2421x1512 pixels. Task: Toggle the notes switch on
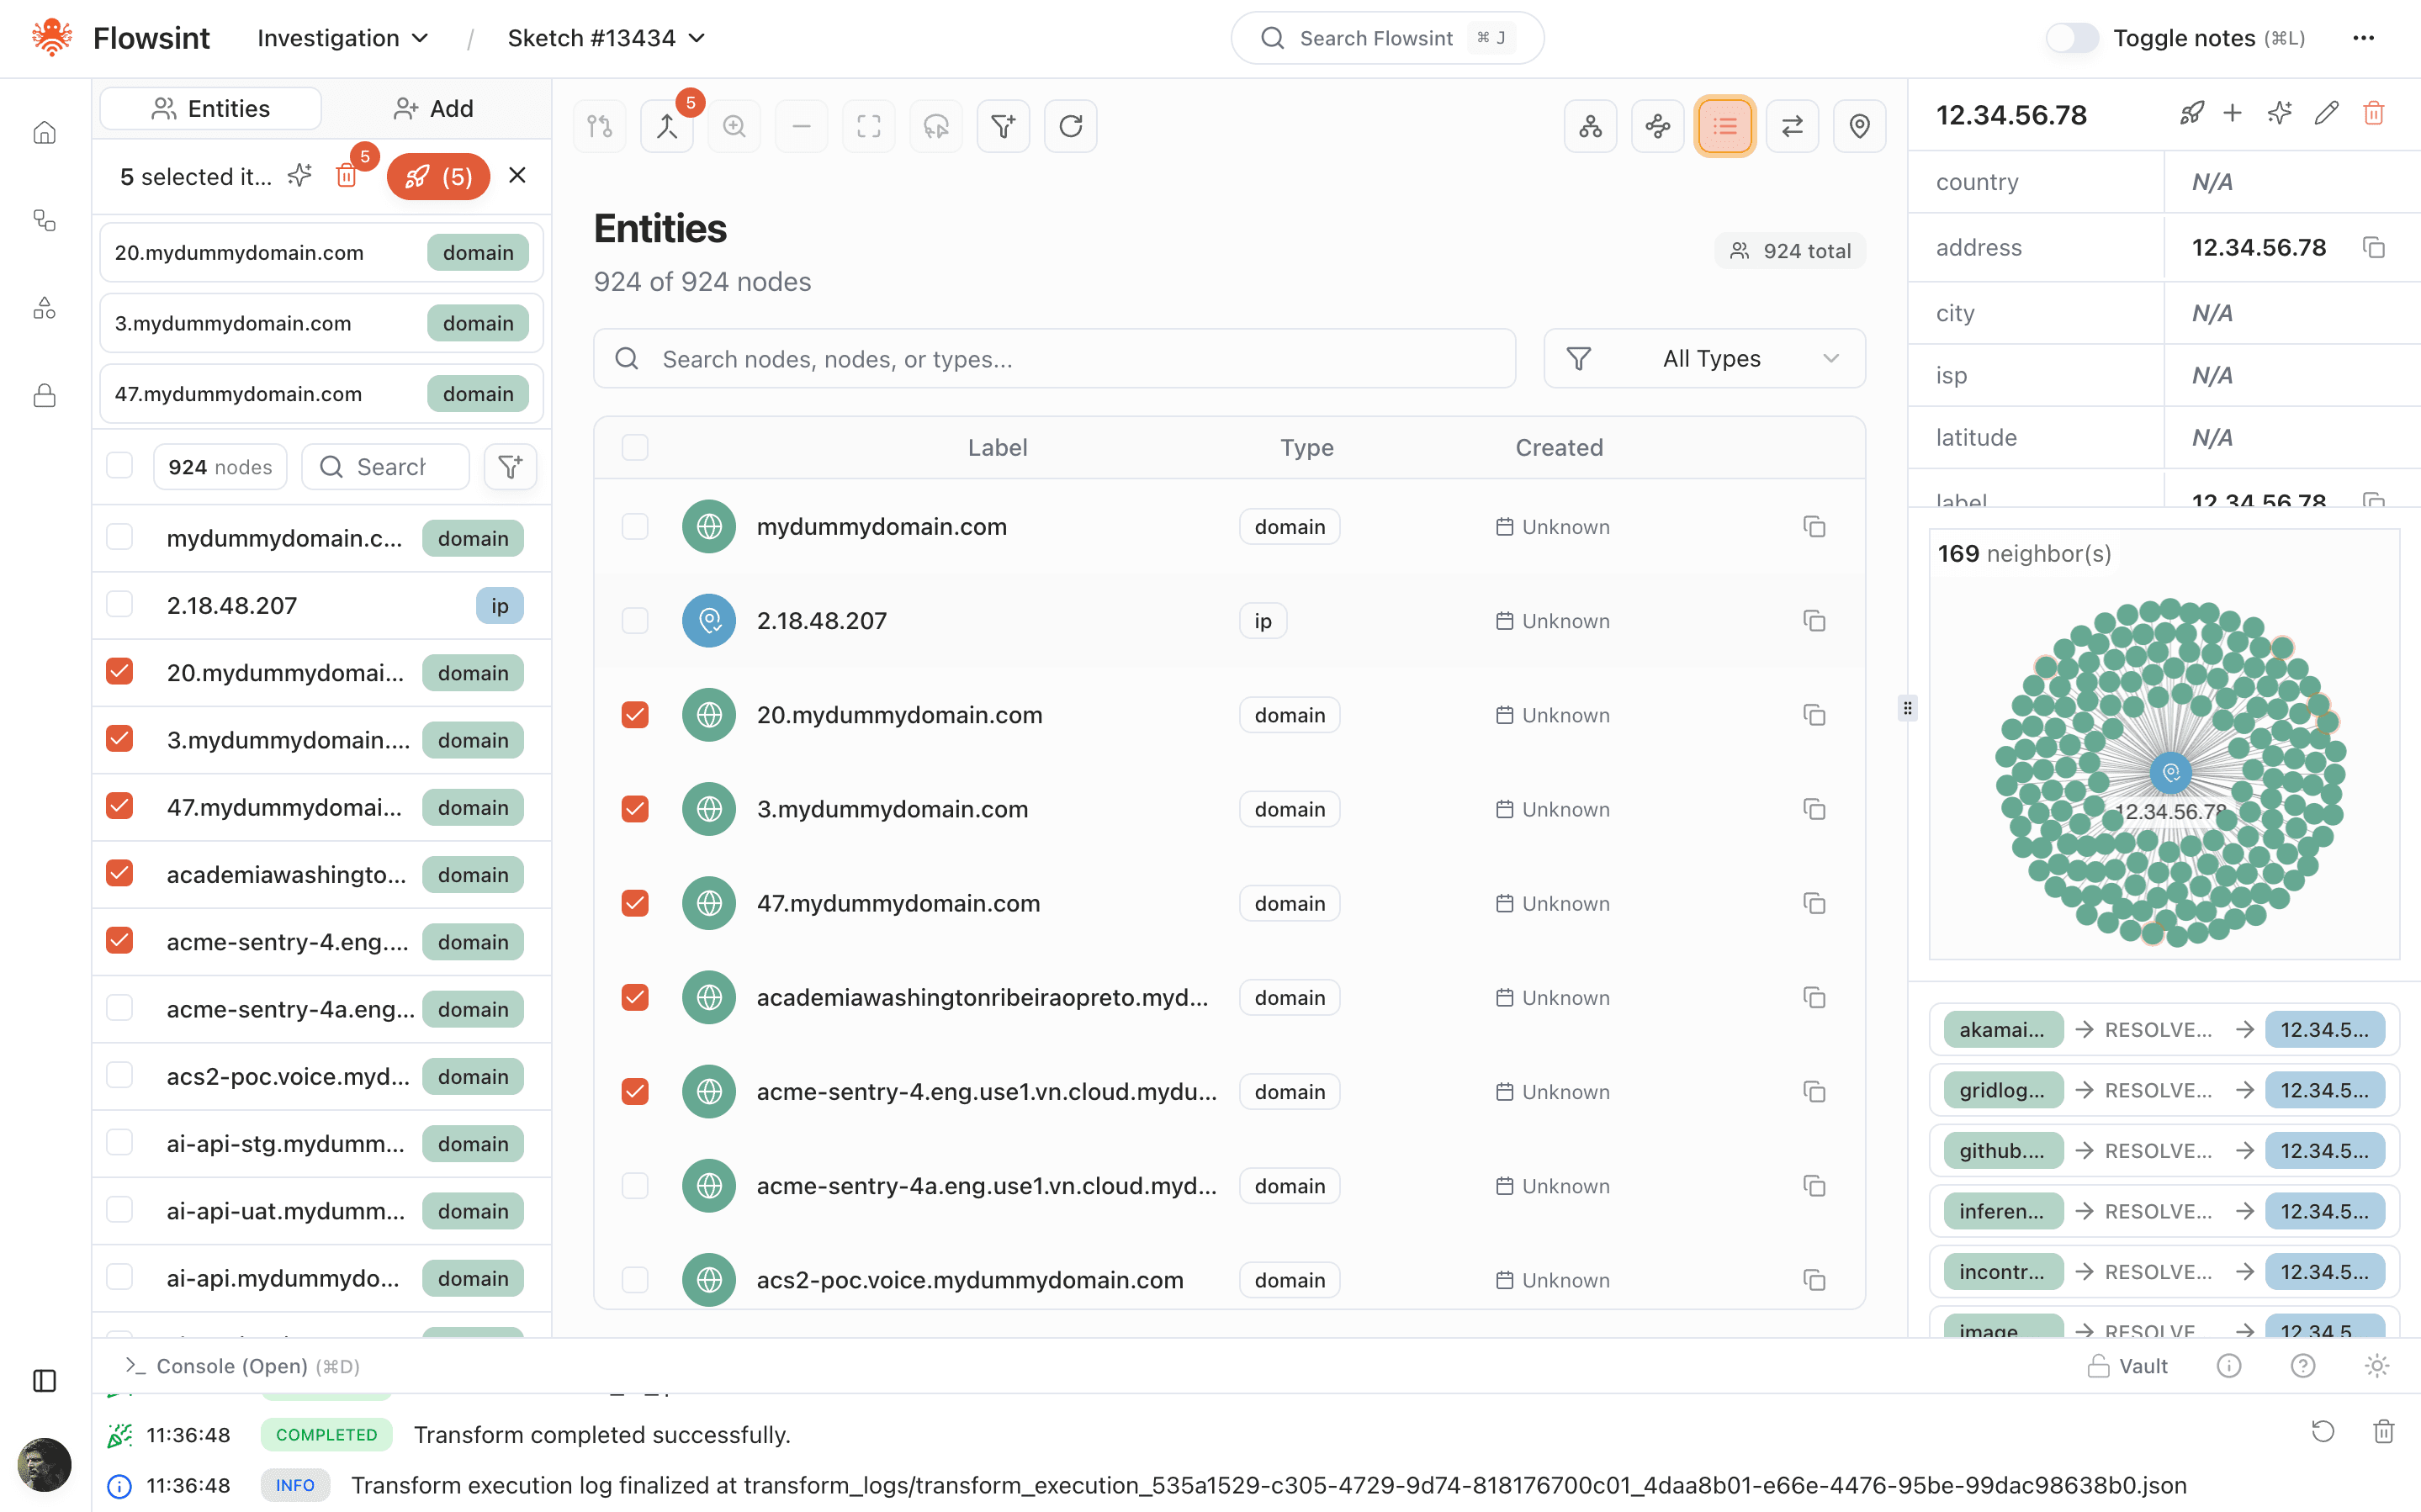click(x=2071, y=38)
